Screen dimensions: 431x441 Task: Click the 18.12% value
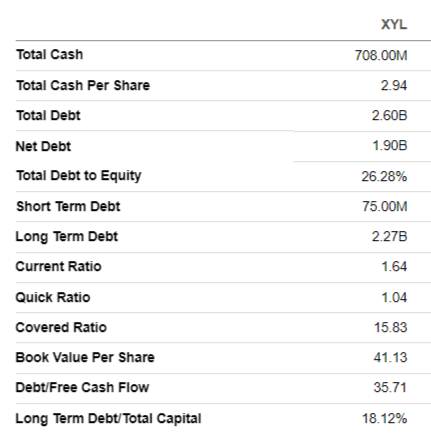[384, 418]
